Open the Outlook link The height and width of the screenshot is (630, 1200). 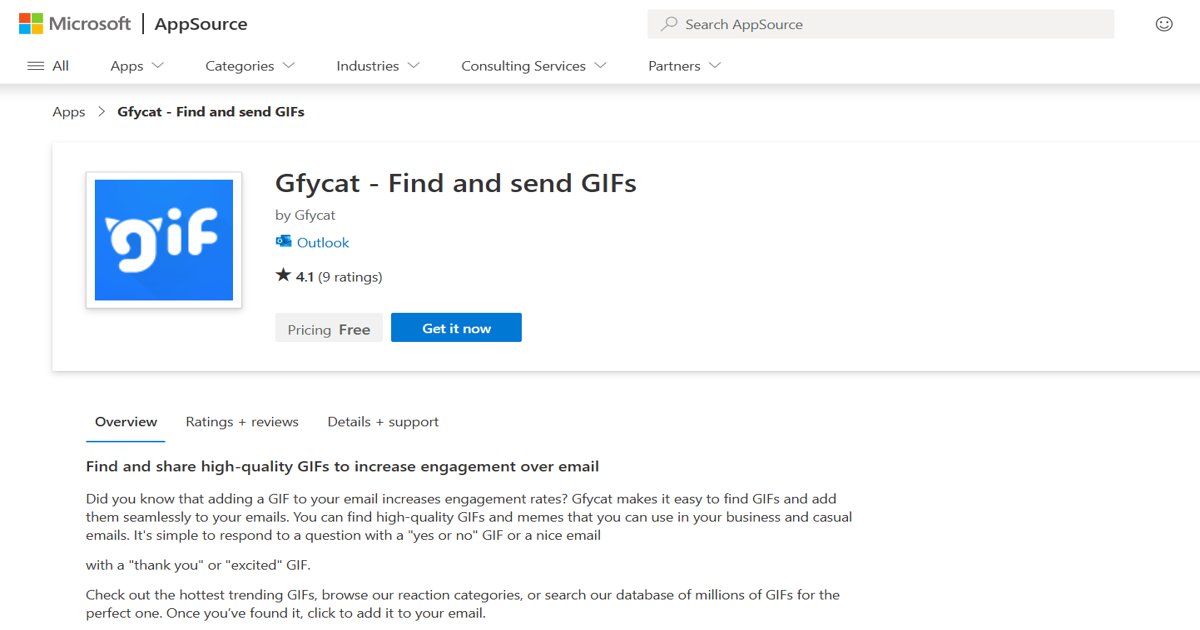(x=323, y=242)
